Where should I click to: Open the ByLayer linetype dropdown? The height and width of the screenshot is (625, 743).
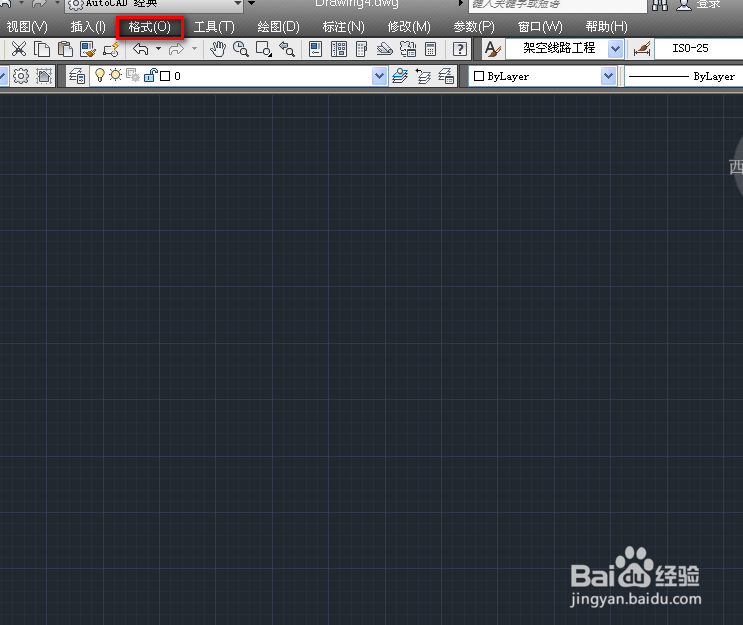point(683,76)
